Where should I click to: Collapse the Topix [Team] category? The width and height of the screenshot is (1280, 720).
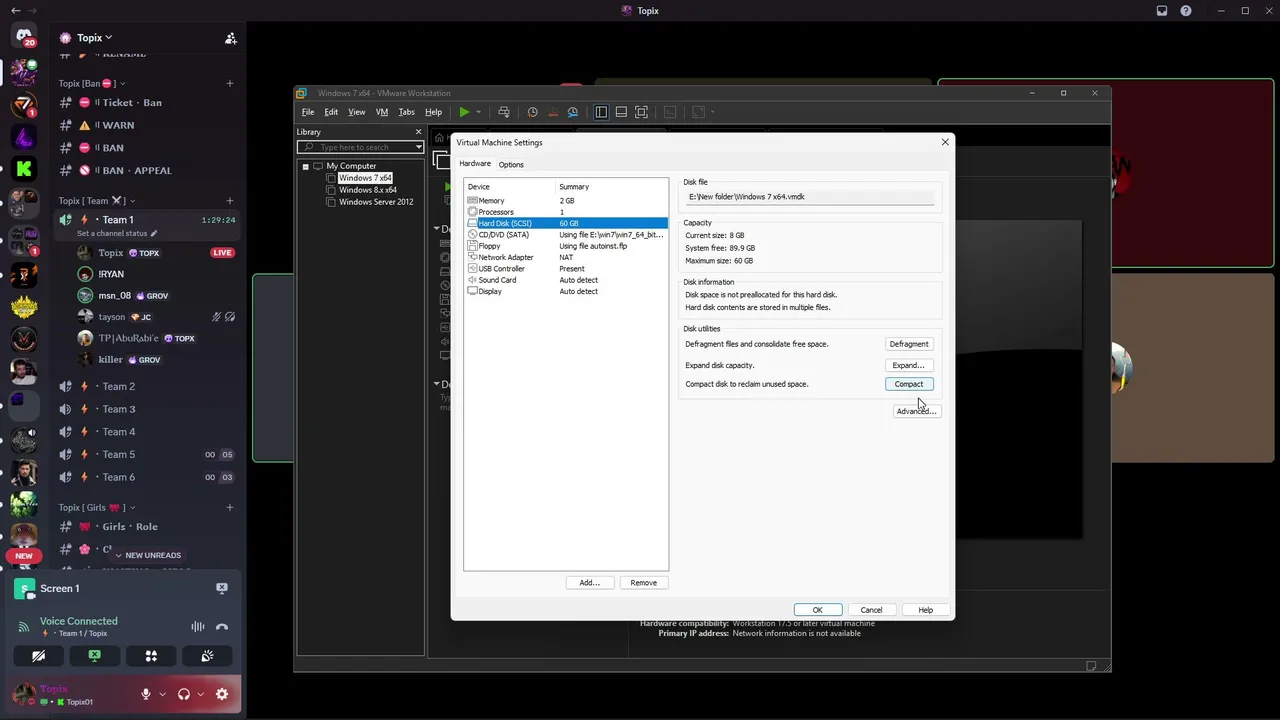96,201
